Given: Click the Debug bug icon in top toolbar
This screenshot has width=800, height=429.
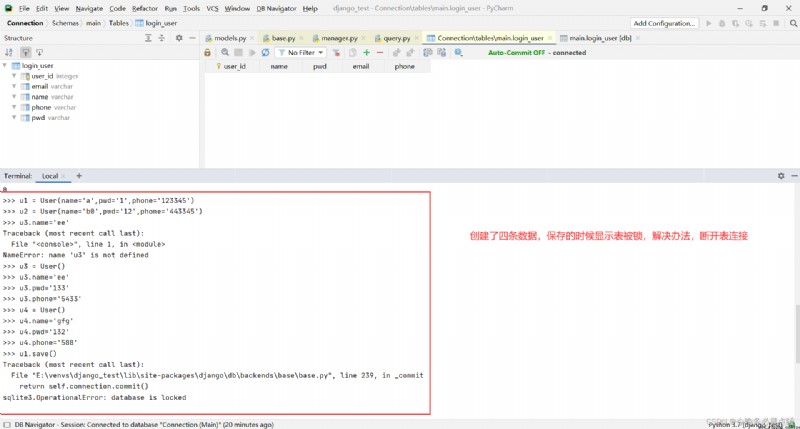Looking at the screenshot, I should (x=722, y=23).
